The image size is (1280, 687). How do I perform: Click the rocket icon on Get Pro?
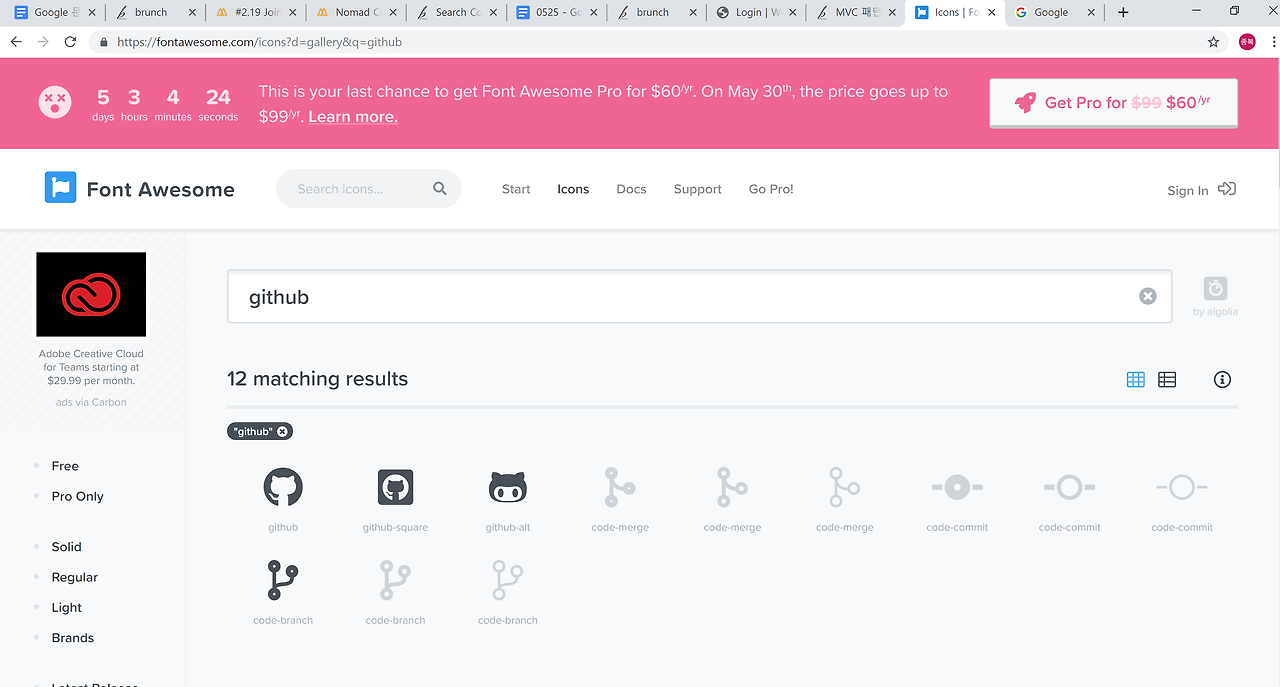point(1025,102)
